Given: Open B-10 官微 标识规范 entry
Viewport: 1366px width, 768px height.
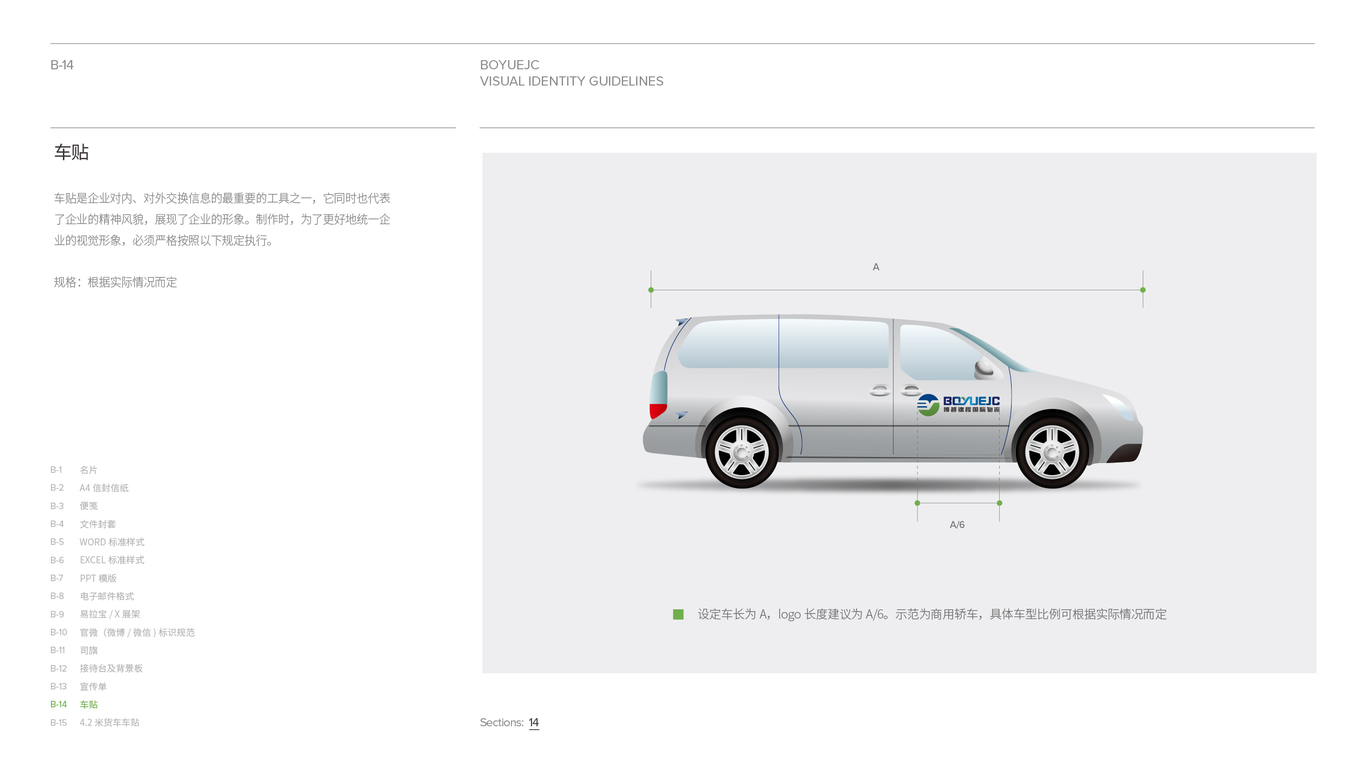Looking at the screenshot, I should (122, 632).
